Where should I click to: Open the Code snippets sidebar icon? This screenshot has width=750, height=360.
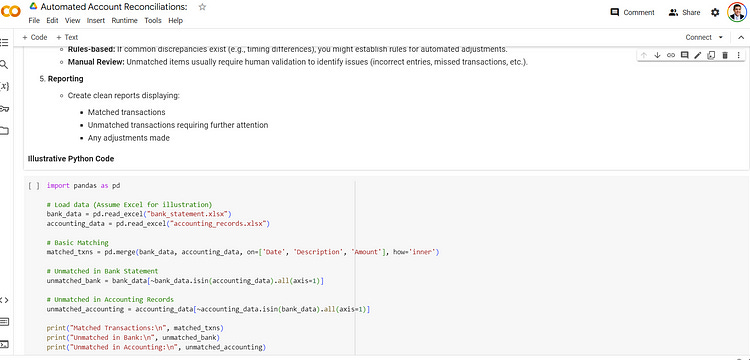click(4, 300)
